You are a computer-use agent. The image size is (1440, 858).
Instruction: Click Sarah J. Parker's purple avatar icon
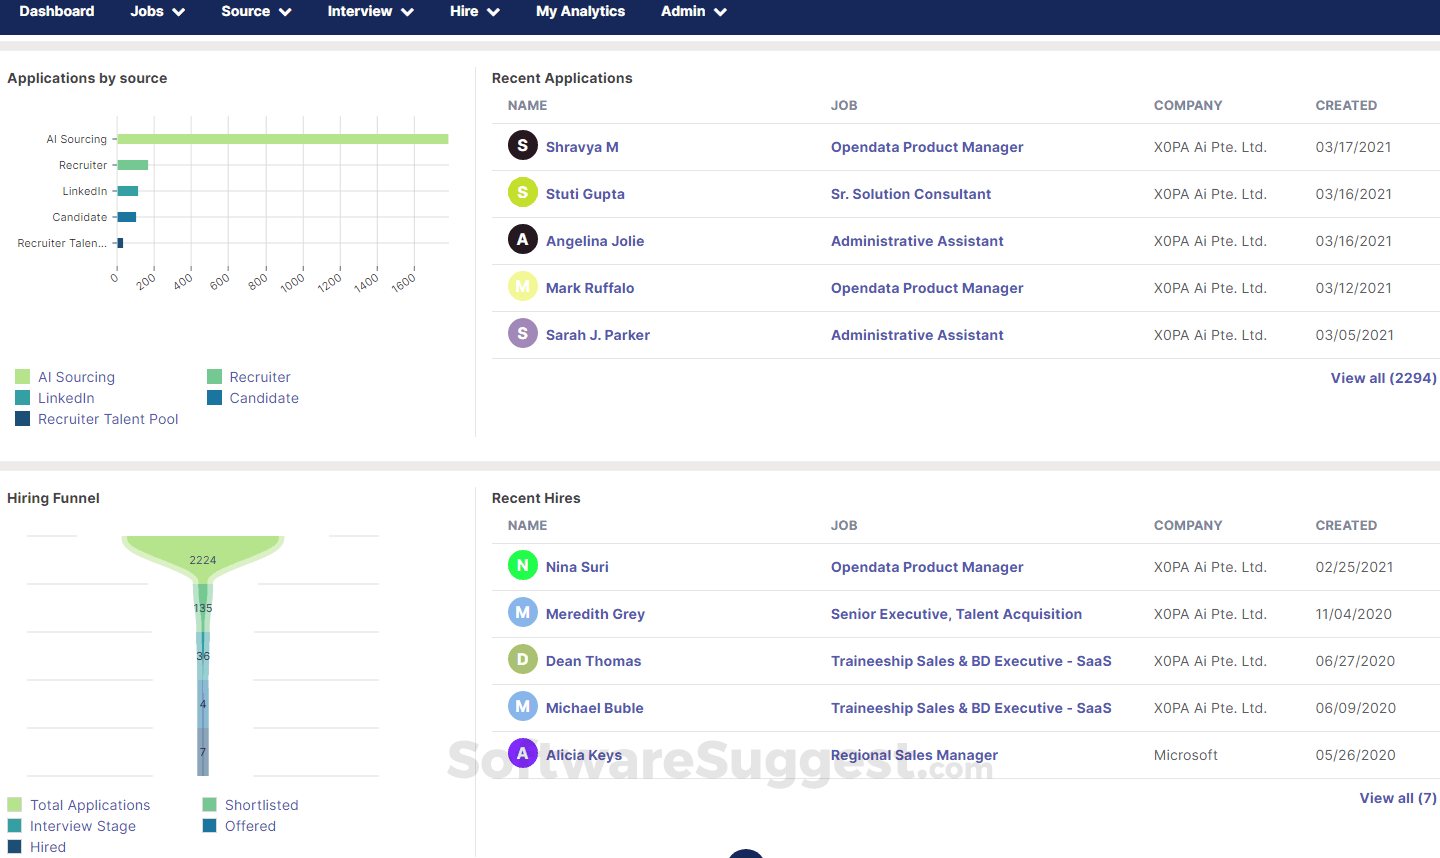pyautogui.click(x=522, y=334)
